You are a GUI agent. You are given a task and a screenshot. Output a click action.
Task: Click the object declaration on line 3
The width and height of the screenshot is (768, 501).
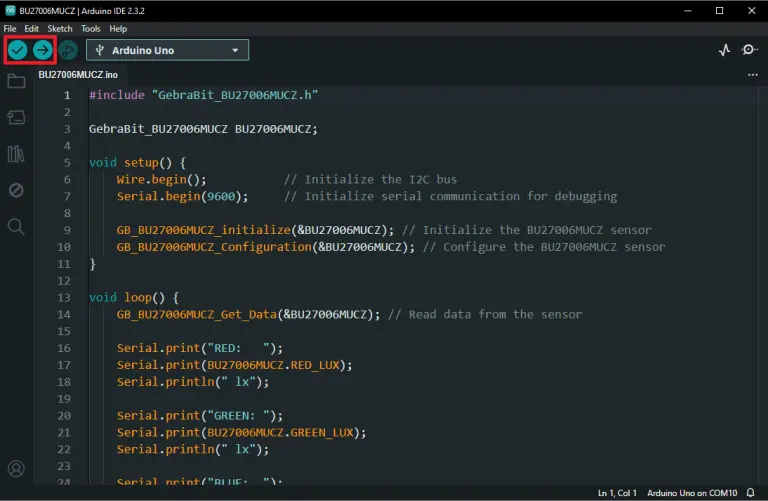tap(203, 129)
